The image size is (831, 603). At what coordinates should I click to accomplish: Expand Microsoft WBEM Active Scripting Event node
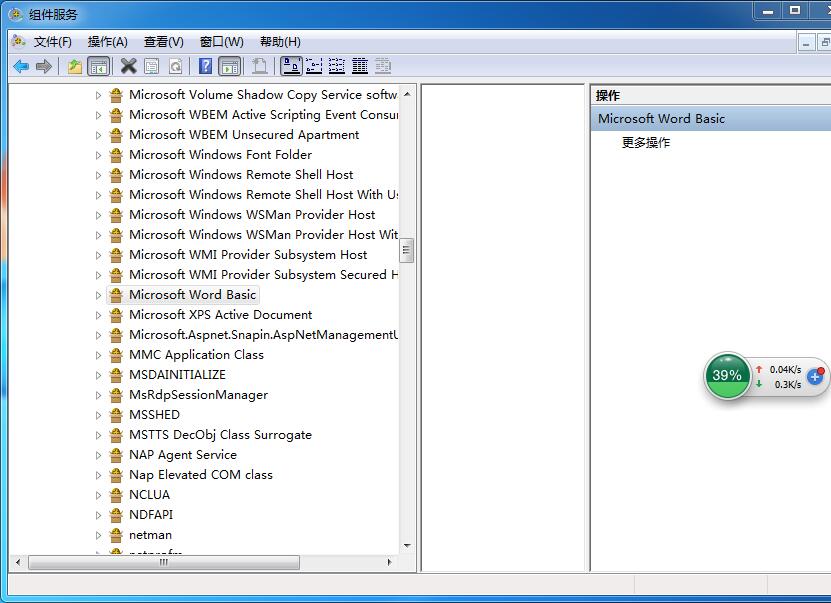pos(98,115)
